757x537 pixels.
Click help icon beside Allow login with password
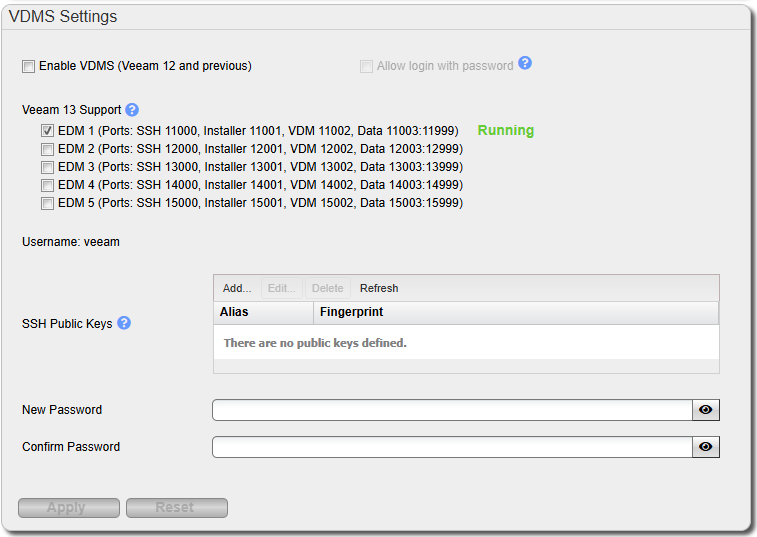click(525, 64)
